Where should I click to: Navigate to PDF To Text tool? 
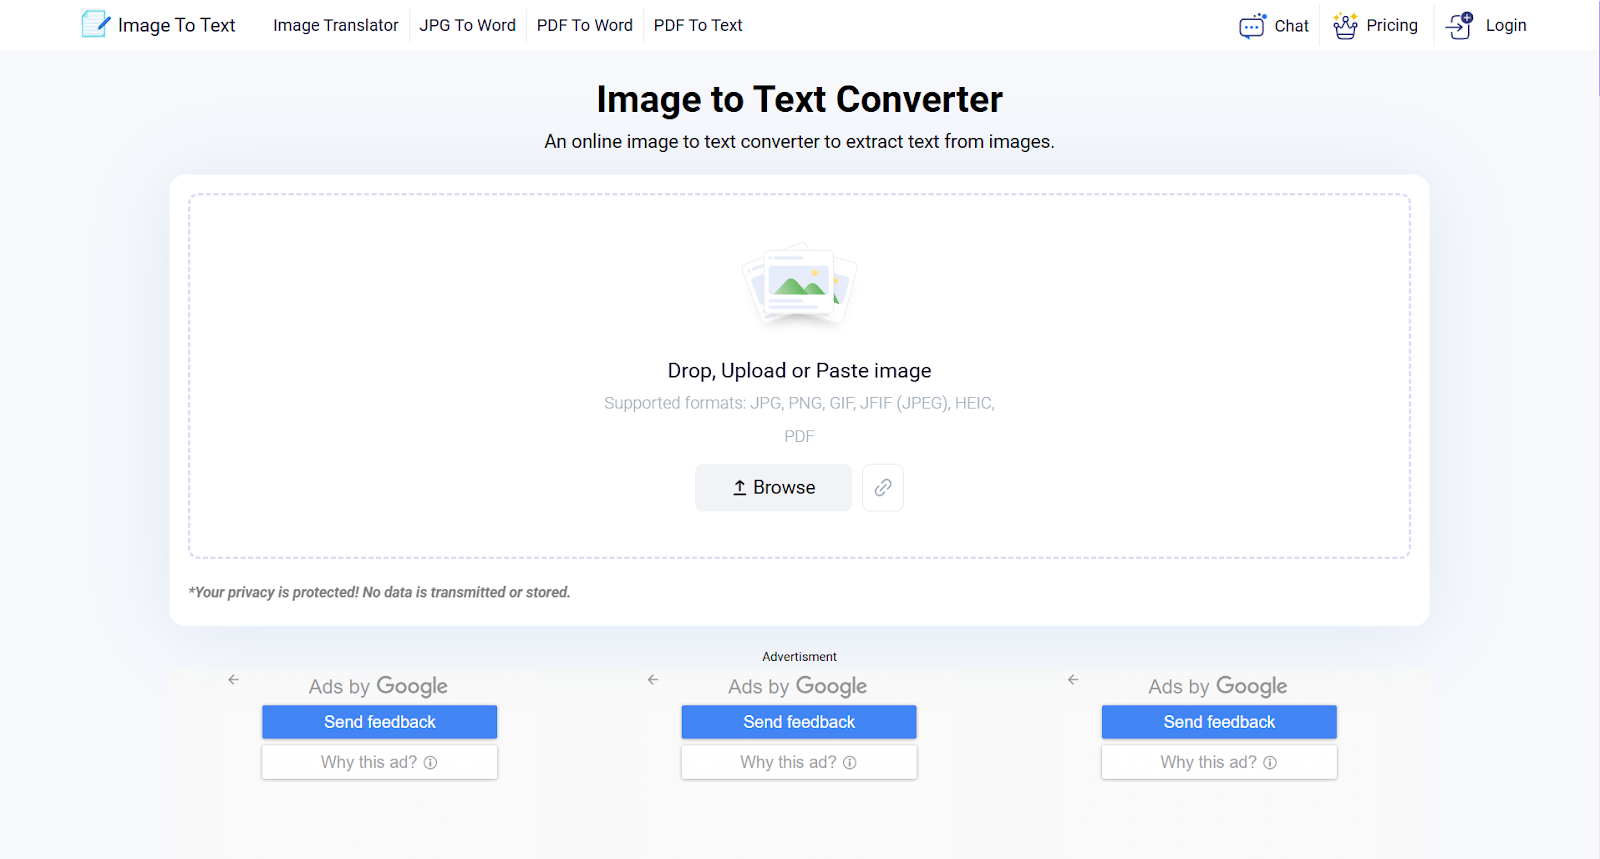(698, 26)
